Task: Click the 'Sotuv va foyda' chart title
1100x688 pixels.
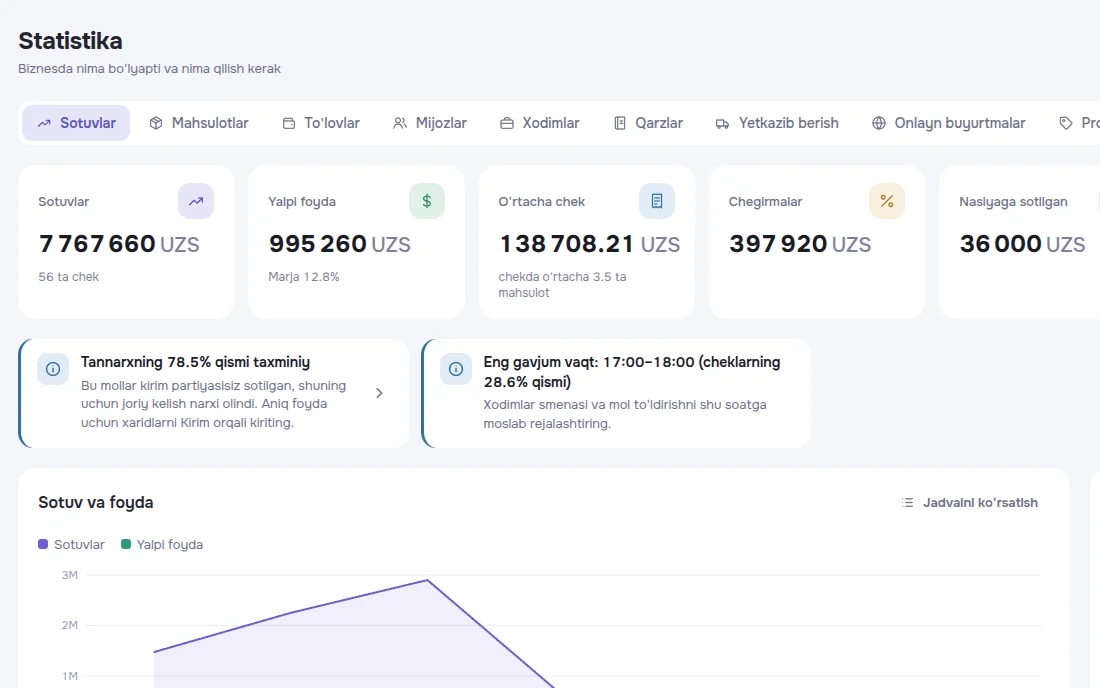Action: (x=95, y=502)
